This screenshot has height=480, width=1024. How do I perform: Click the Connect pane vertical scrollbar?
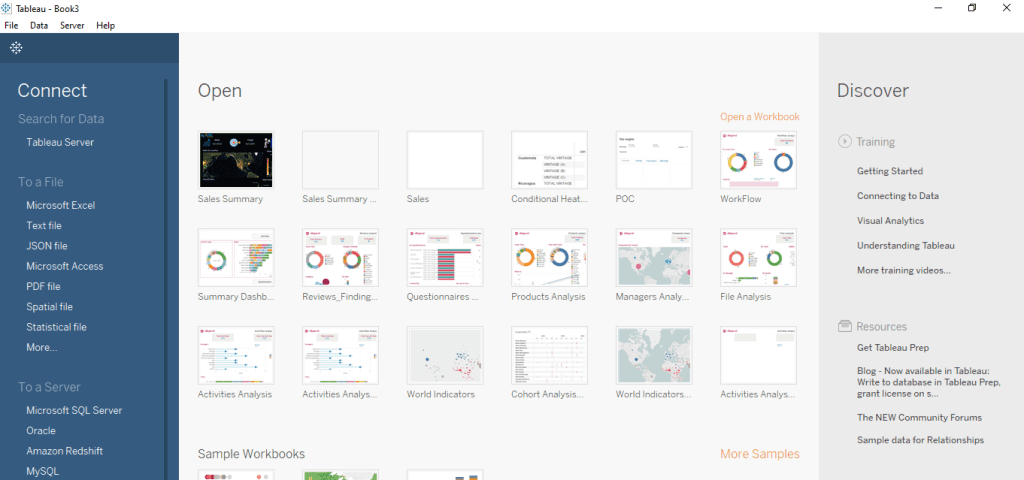tap(166, 280)
